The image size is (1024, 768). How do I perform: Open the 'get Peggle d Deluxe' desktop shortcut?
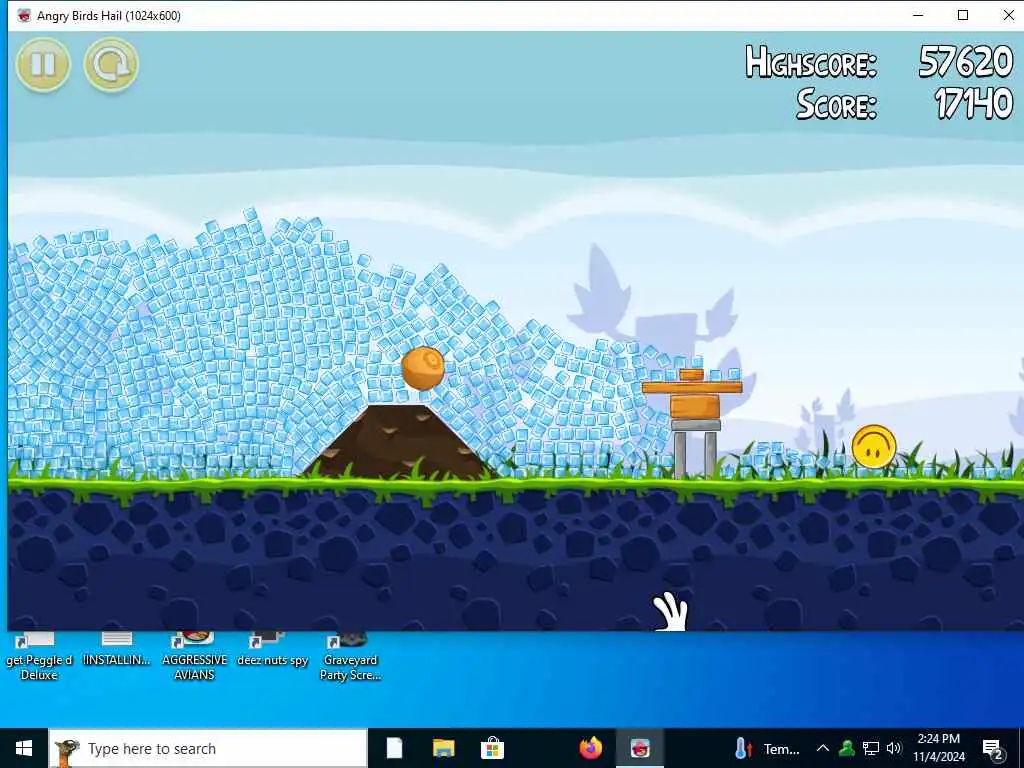(x=39, y=656)
